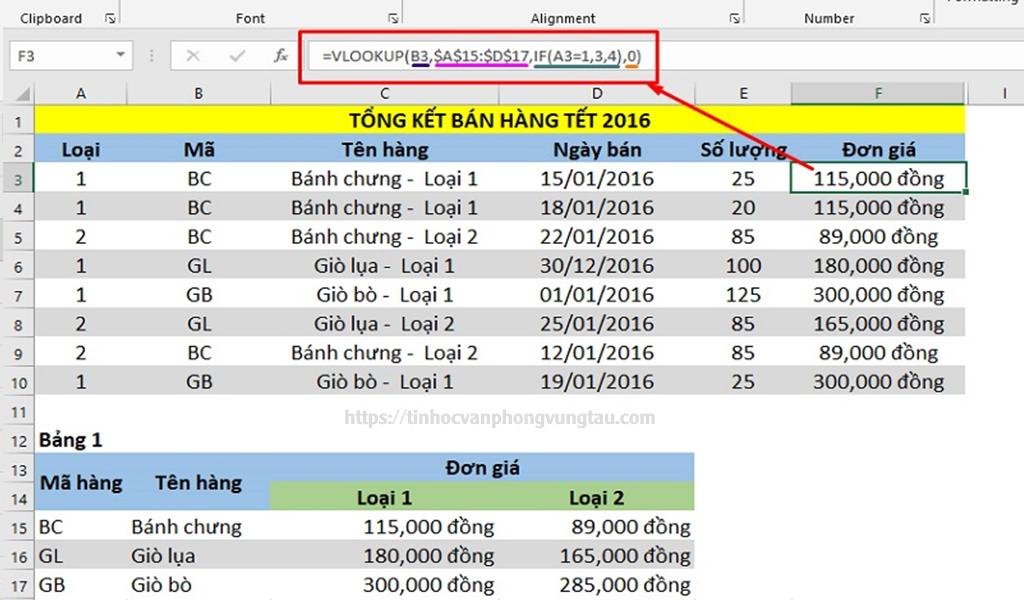Screen dimensions: 1024x600
Task: Click the Mã hàng header cell
Action: pyautogui.click(x=80, y=482)
